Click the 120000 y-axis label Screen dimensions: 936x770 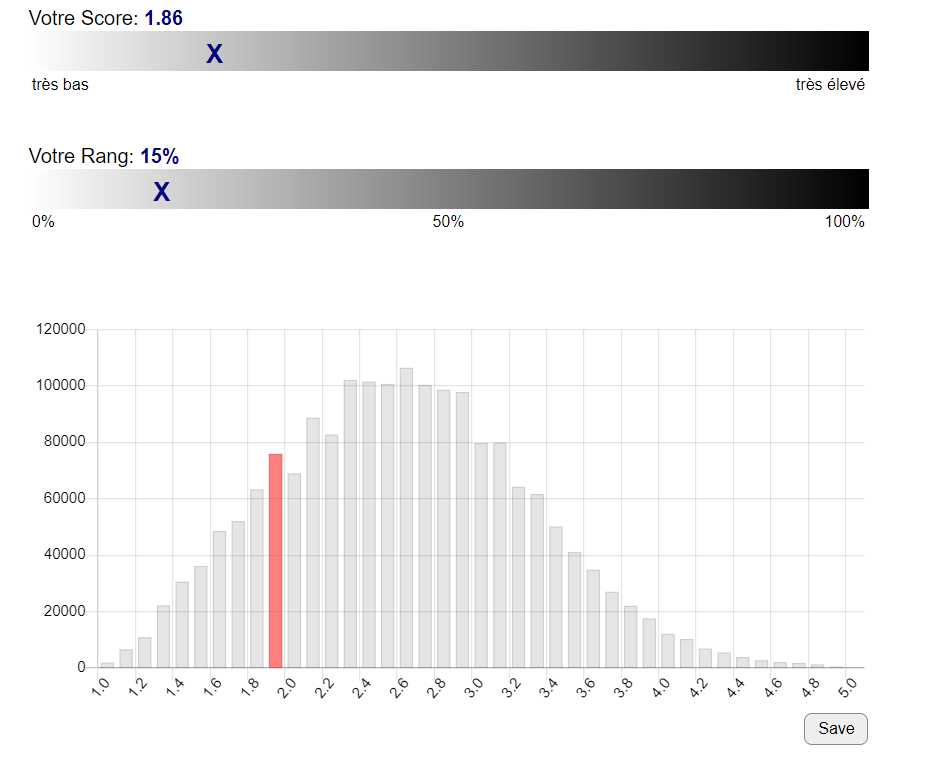pos(61,330)
